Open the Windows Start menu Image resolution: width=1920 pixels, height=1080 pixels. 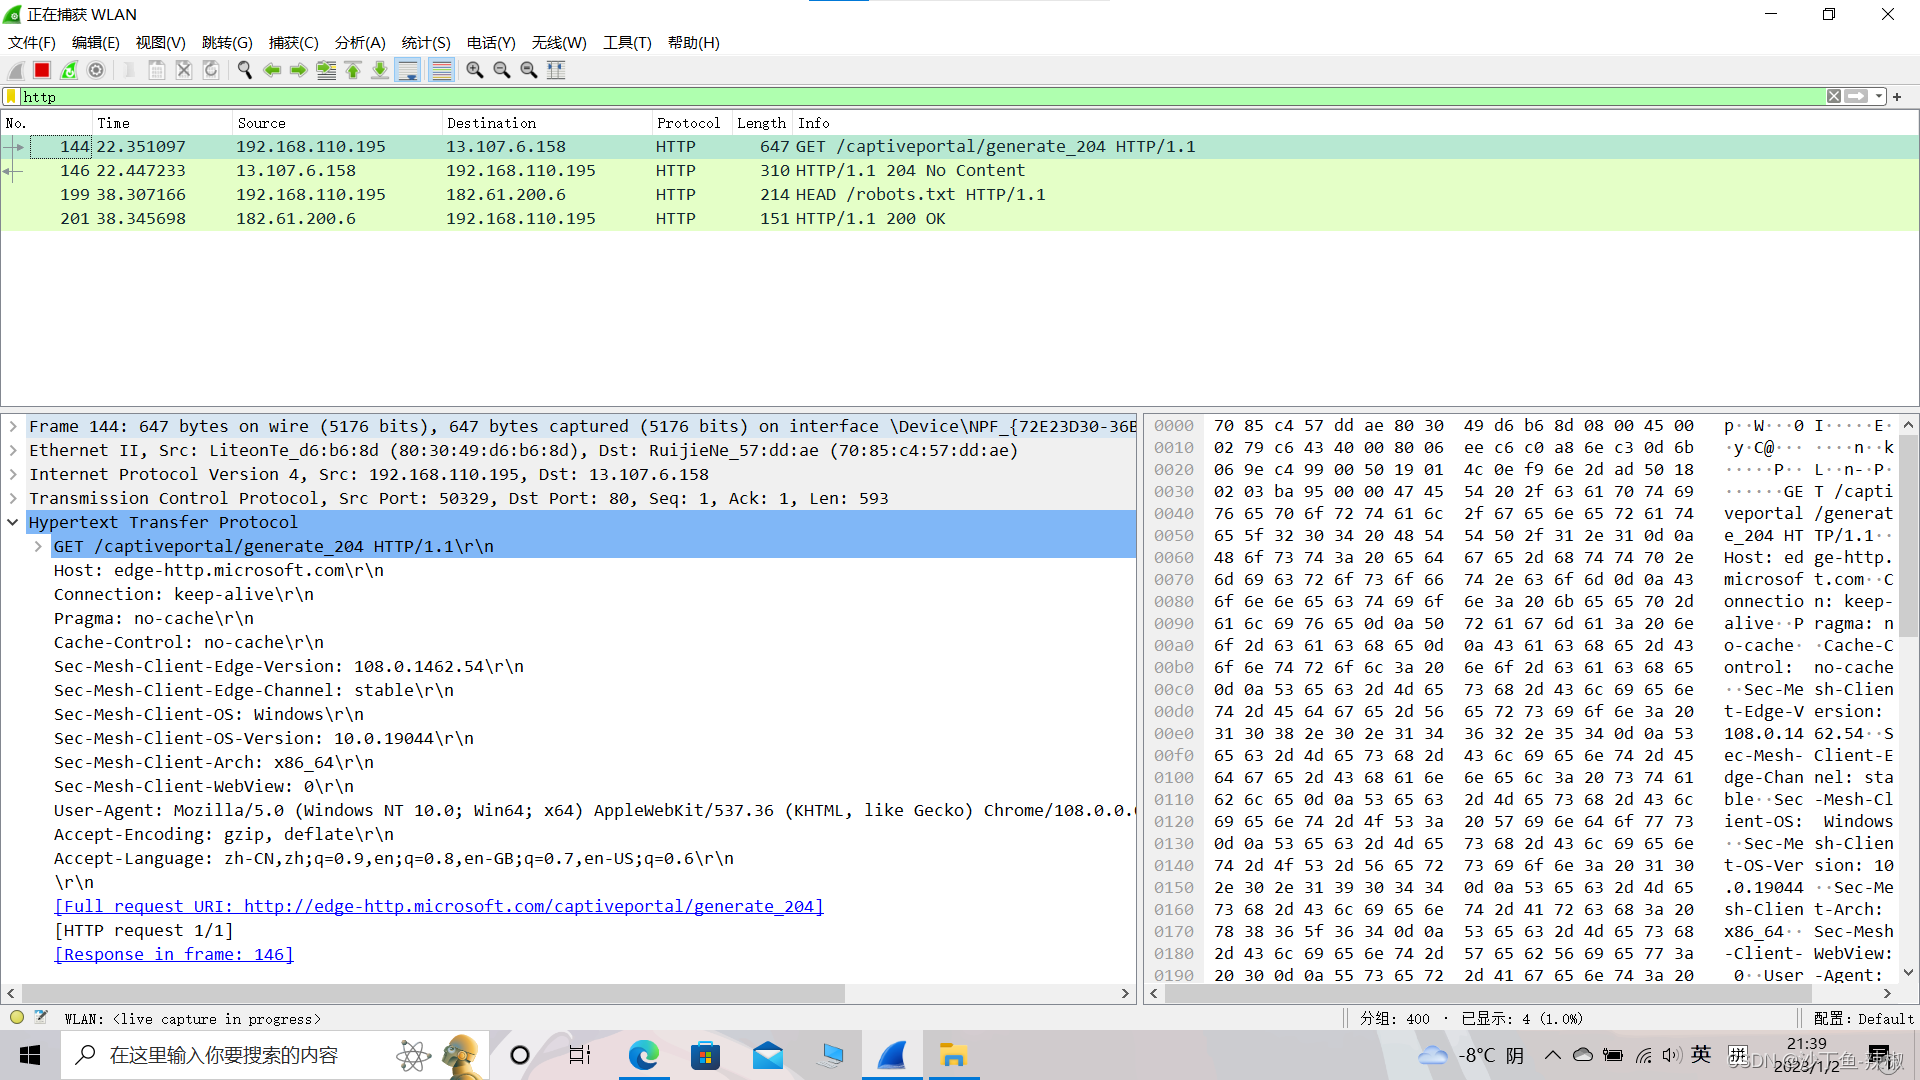pyautogui.click(x=30, y=1056)
